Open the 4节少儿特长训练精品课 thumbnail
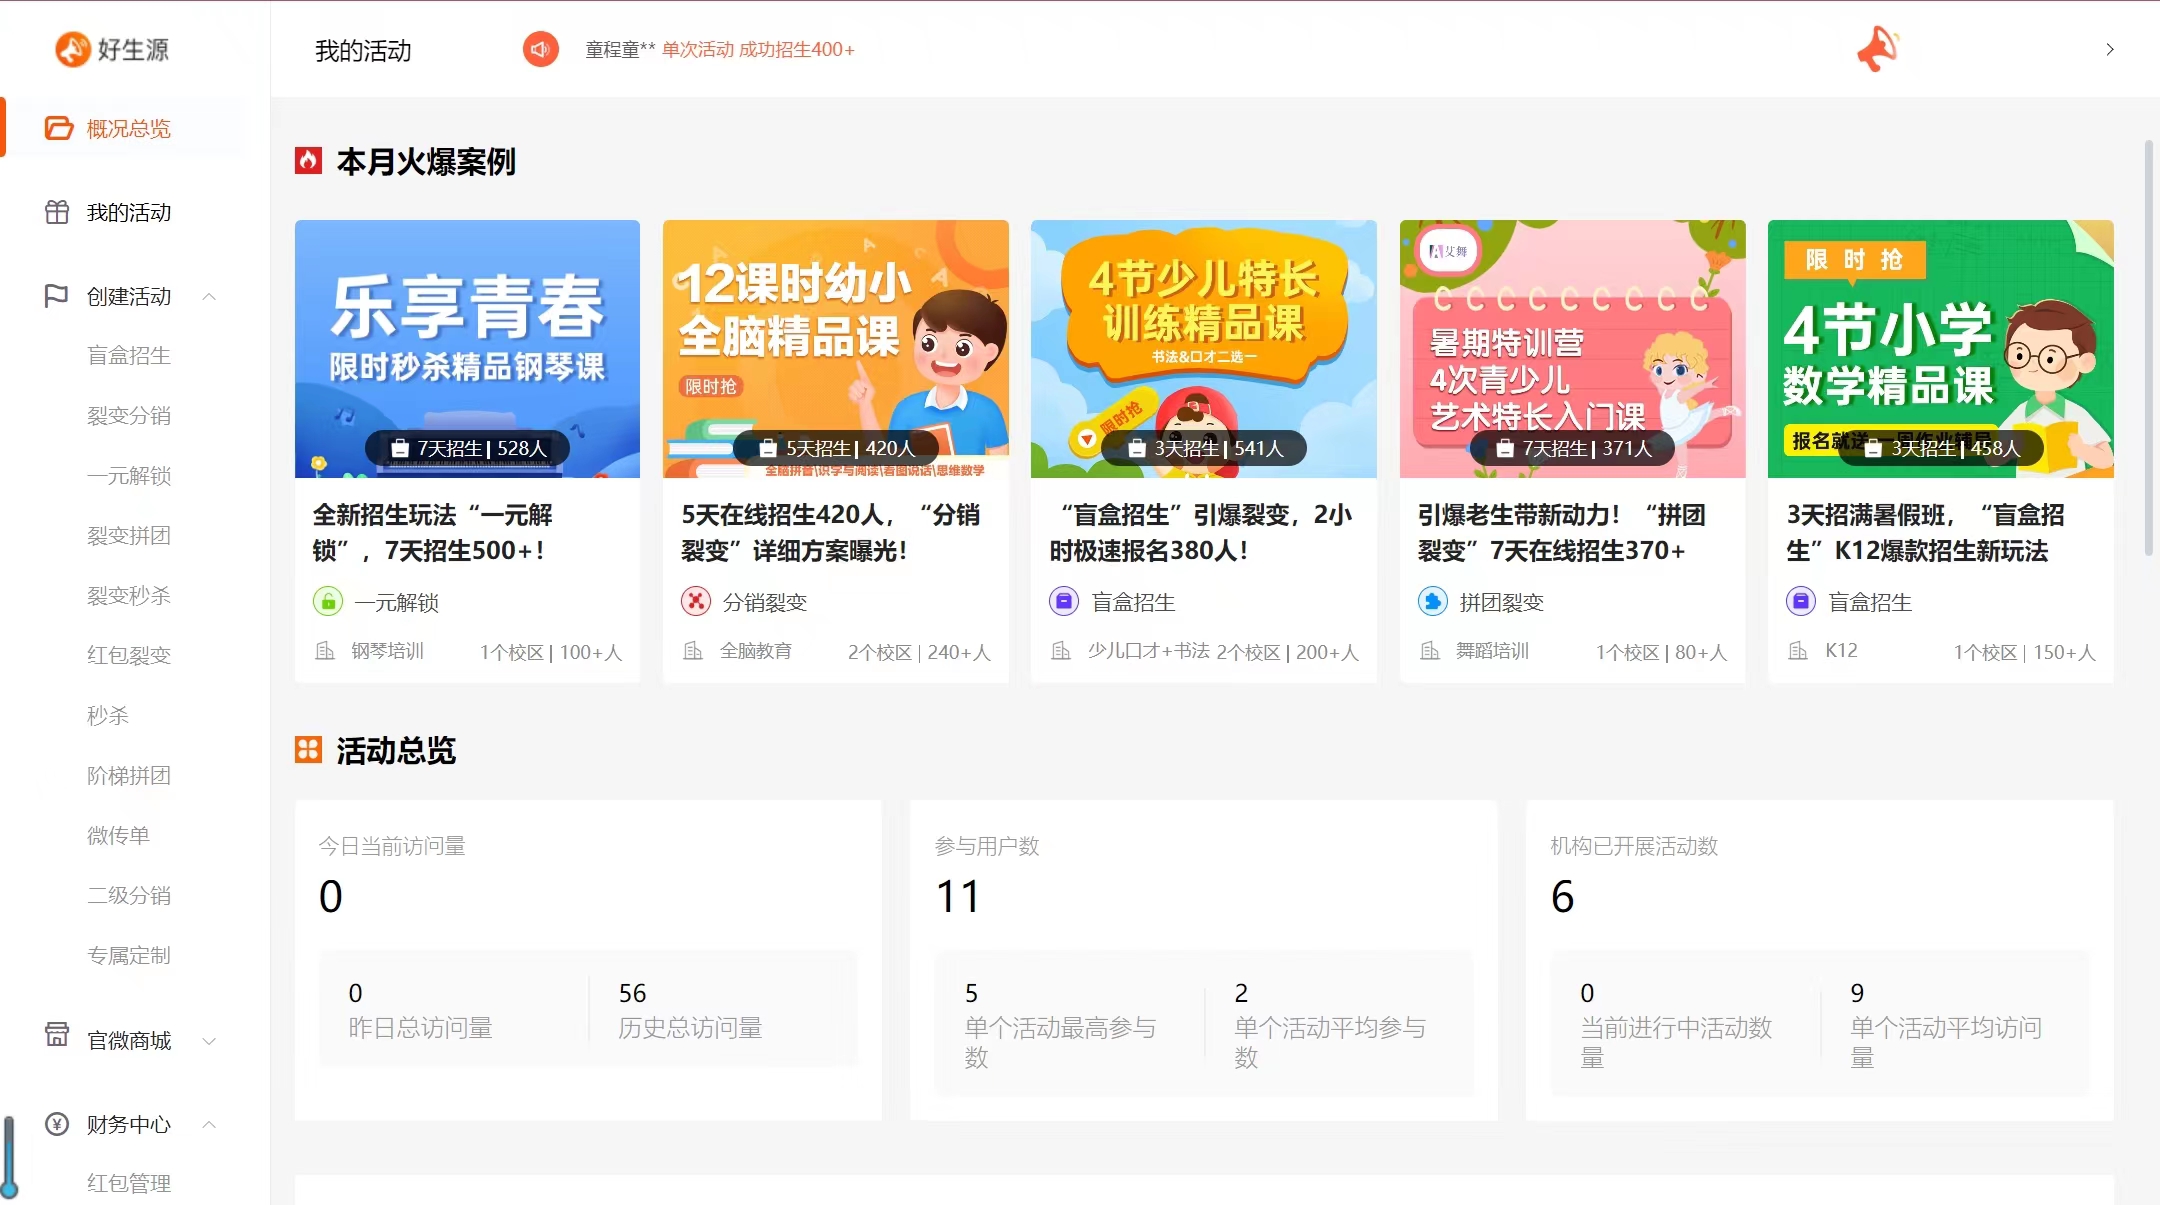This screenshot has height=1205, width=2160. (1204, 349)
